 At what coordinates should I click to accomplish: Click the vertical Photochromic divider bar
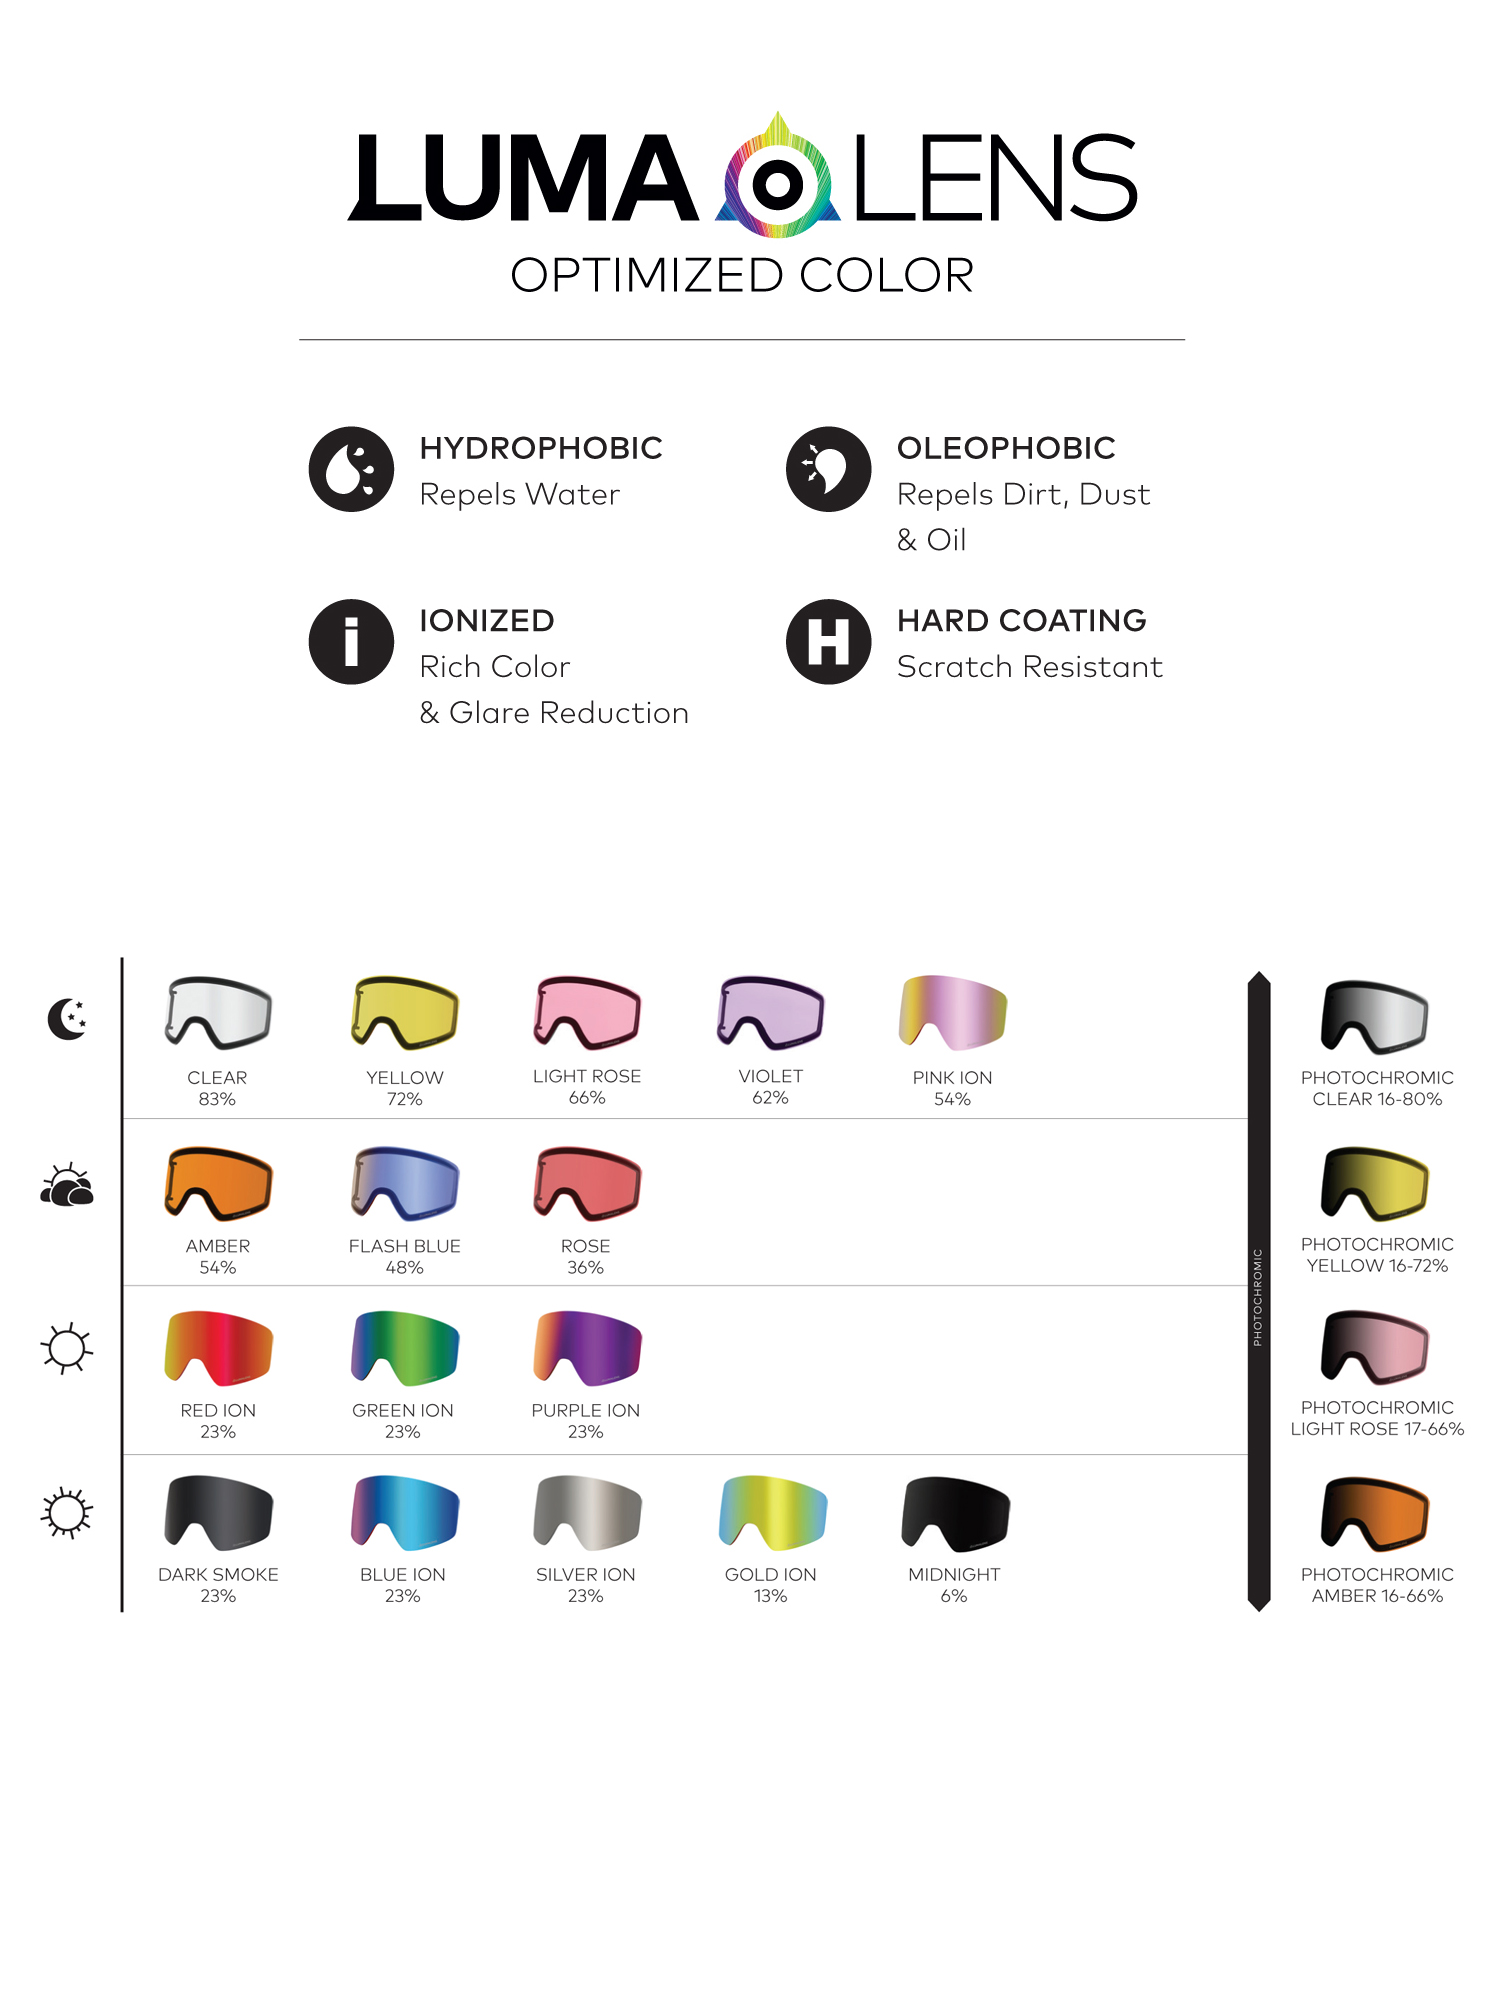tap(1259, 1291)
